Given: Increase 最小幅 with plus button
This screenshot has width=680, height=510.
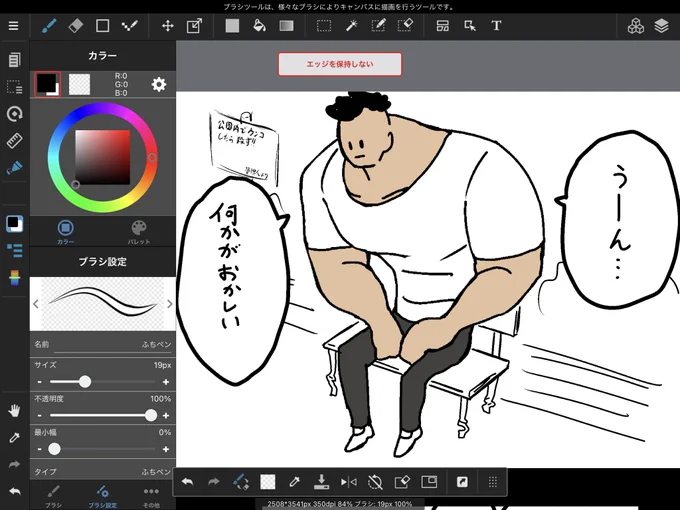Looking at the screenshot, I should (166, 449).
